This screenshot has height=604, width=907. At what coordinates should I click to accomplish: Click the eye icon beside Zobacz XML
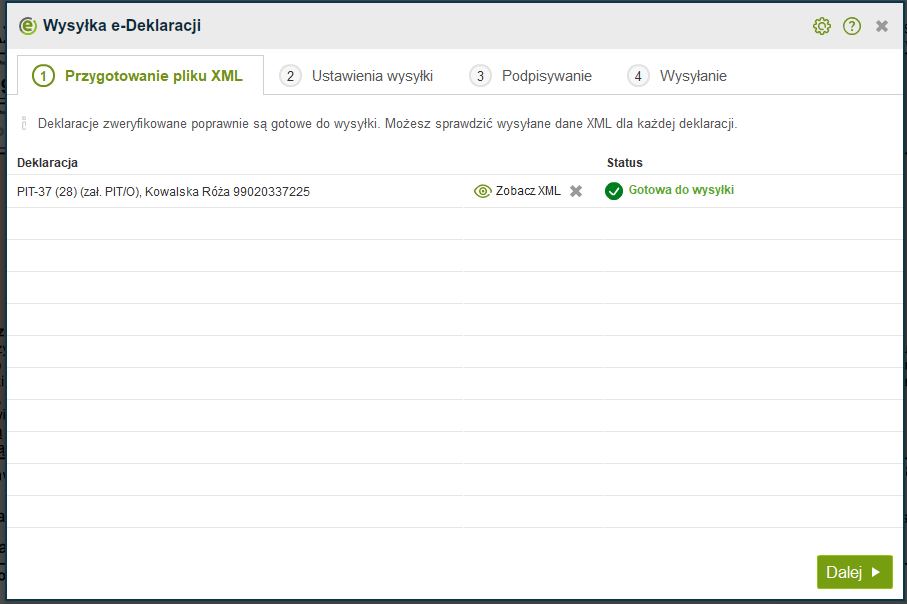pyautogui.click(x=483, y=191)
